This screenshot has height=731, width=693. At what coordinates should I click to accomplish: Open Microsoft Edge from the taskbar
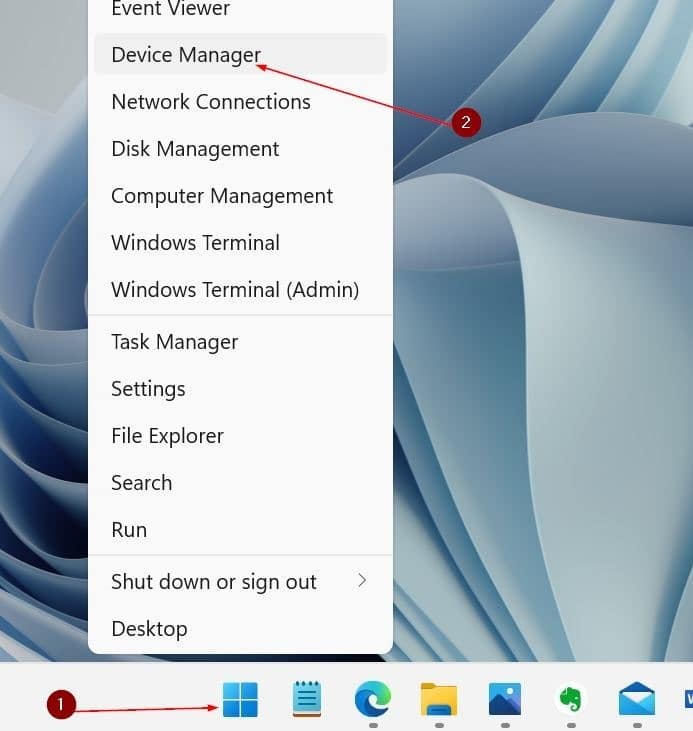pos(373,699)
